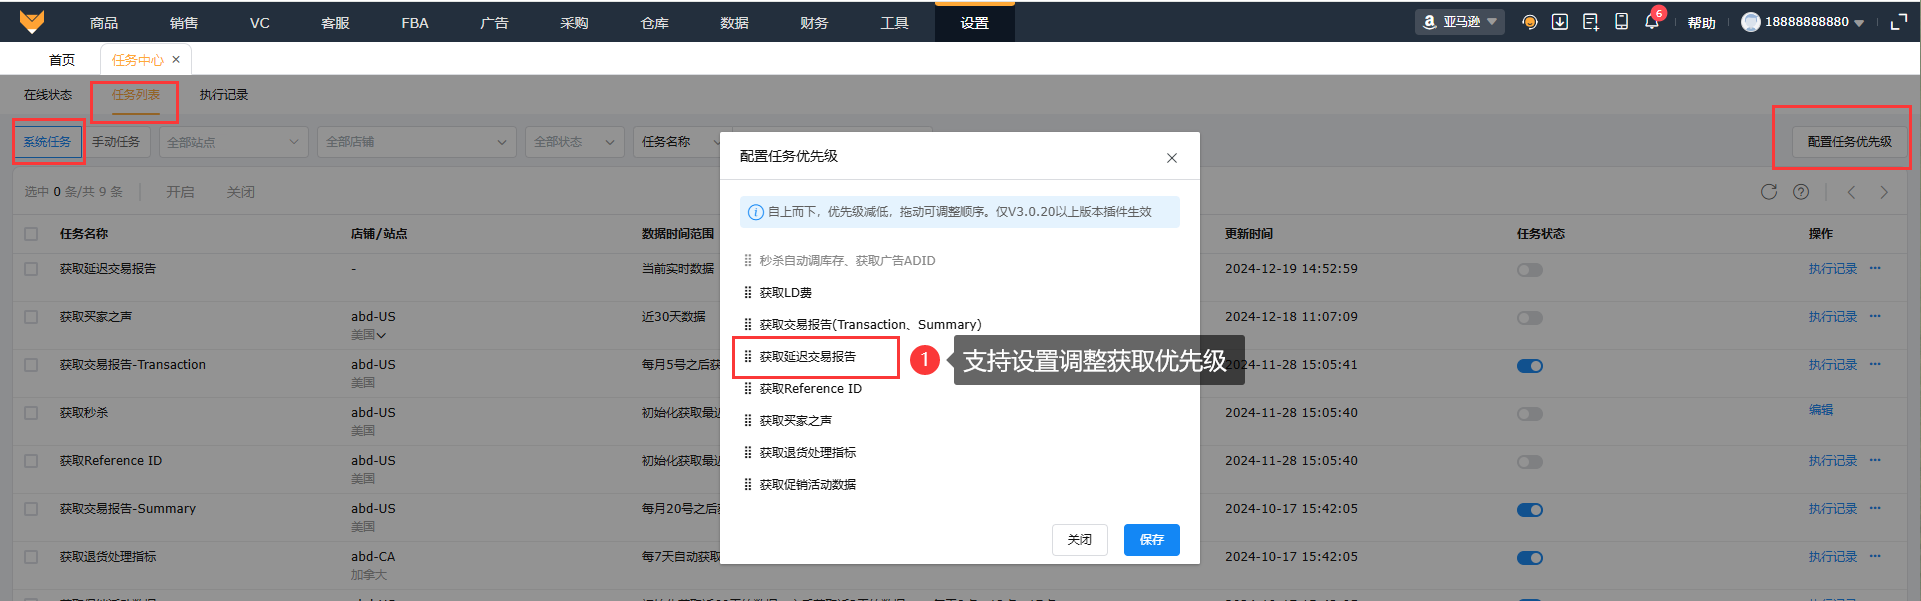Go to the next page arrow

point(1884,192)
